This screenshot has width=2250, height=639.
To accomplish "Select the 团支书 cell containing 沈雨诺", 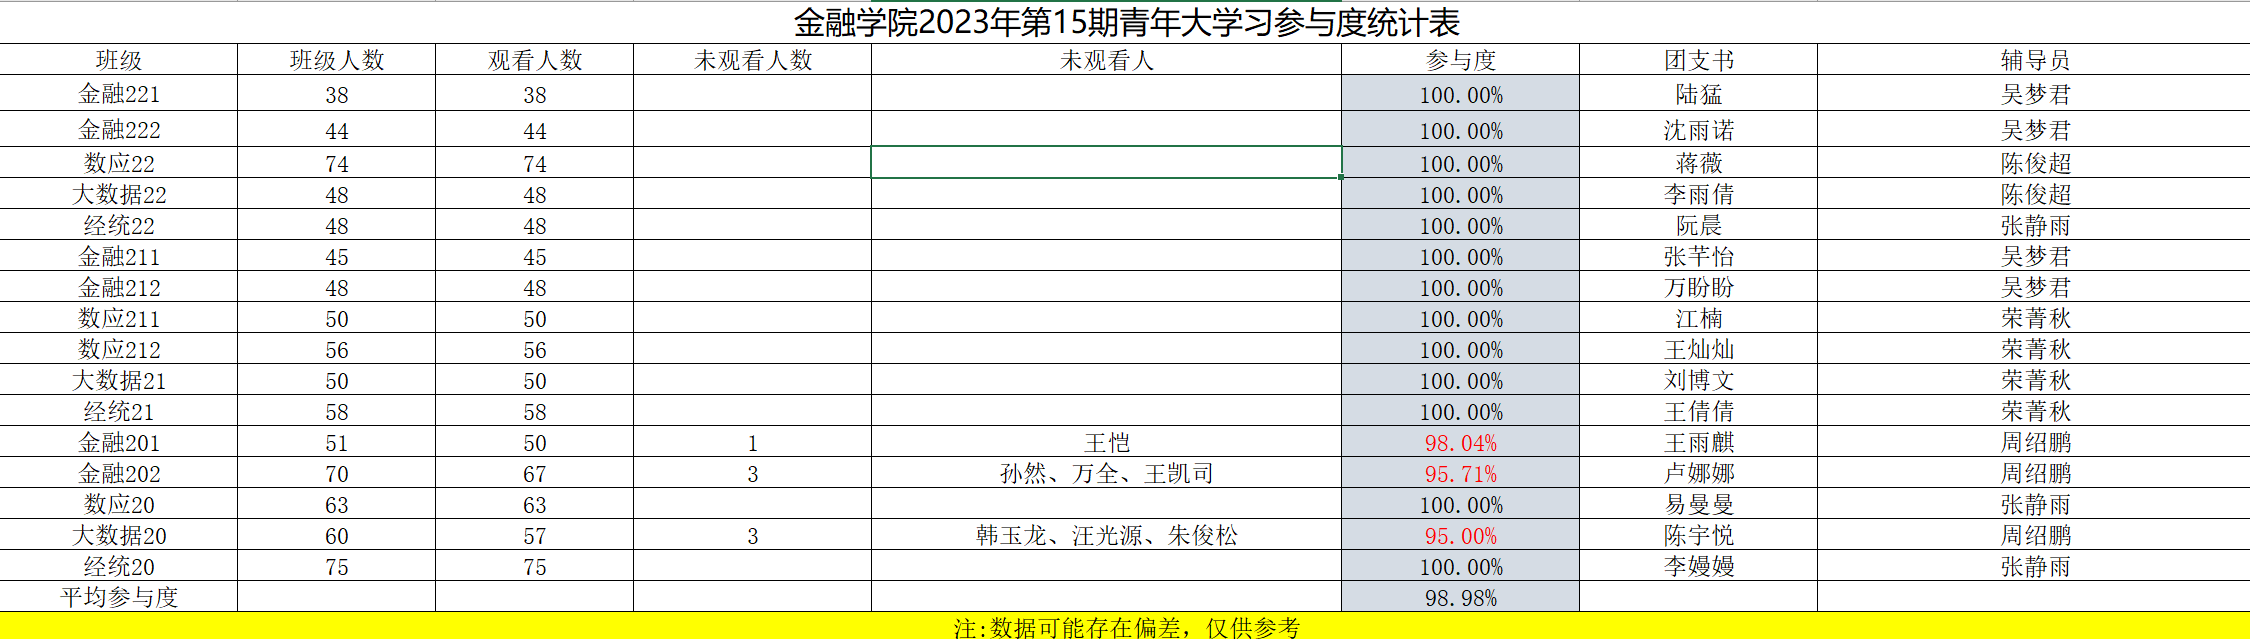I will coord(1698,130).
